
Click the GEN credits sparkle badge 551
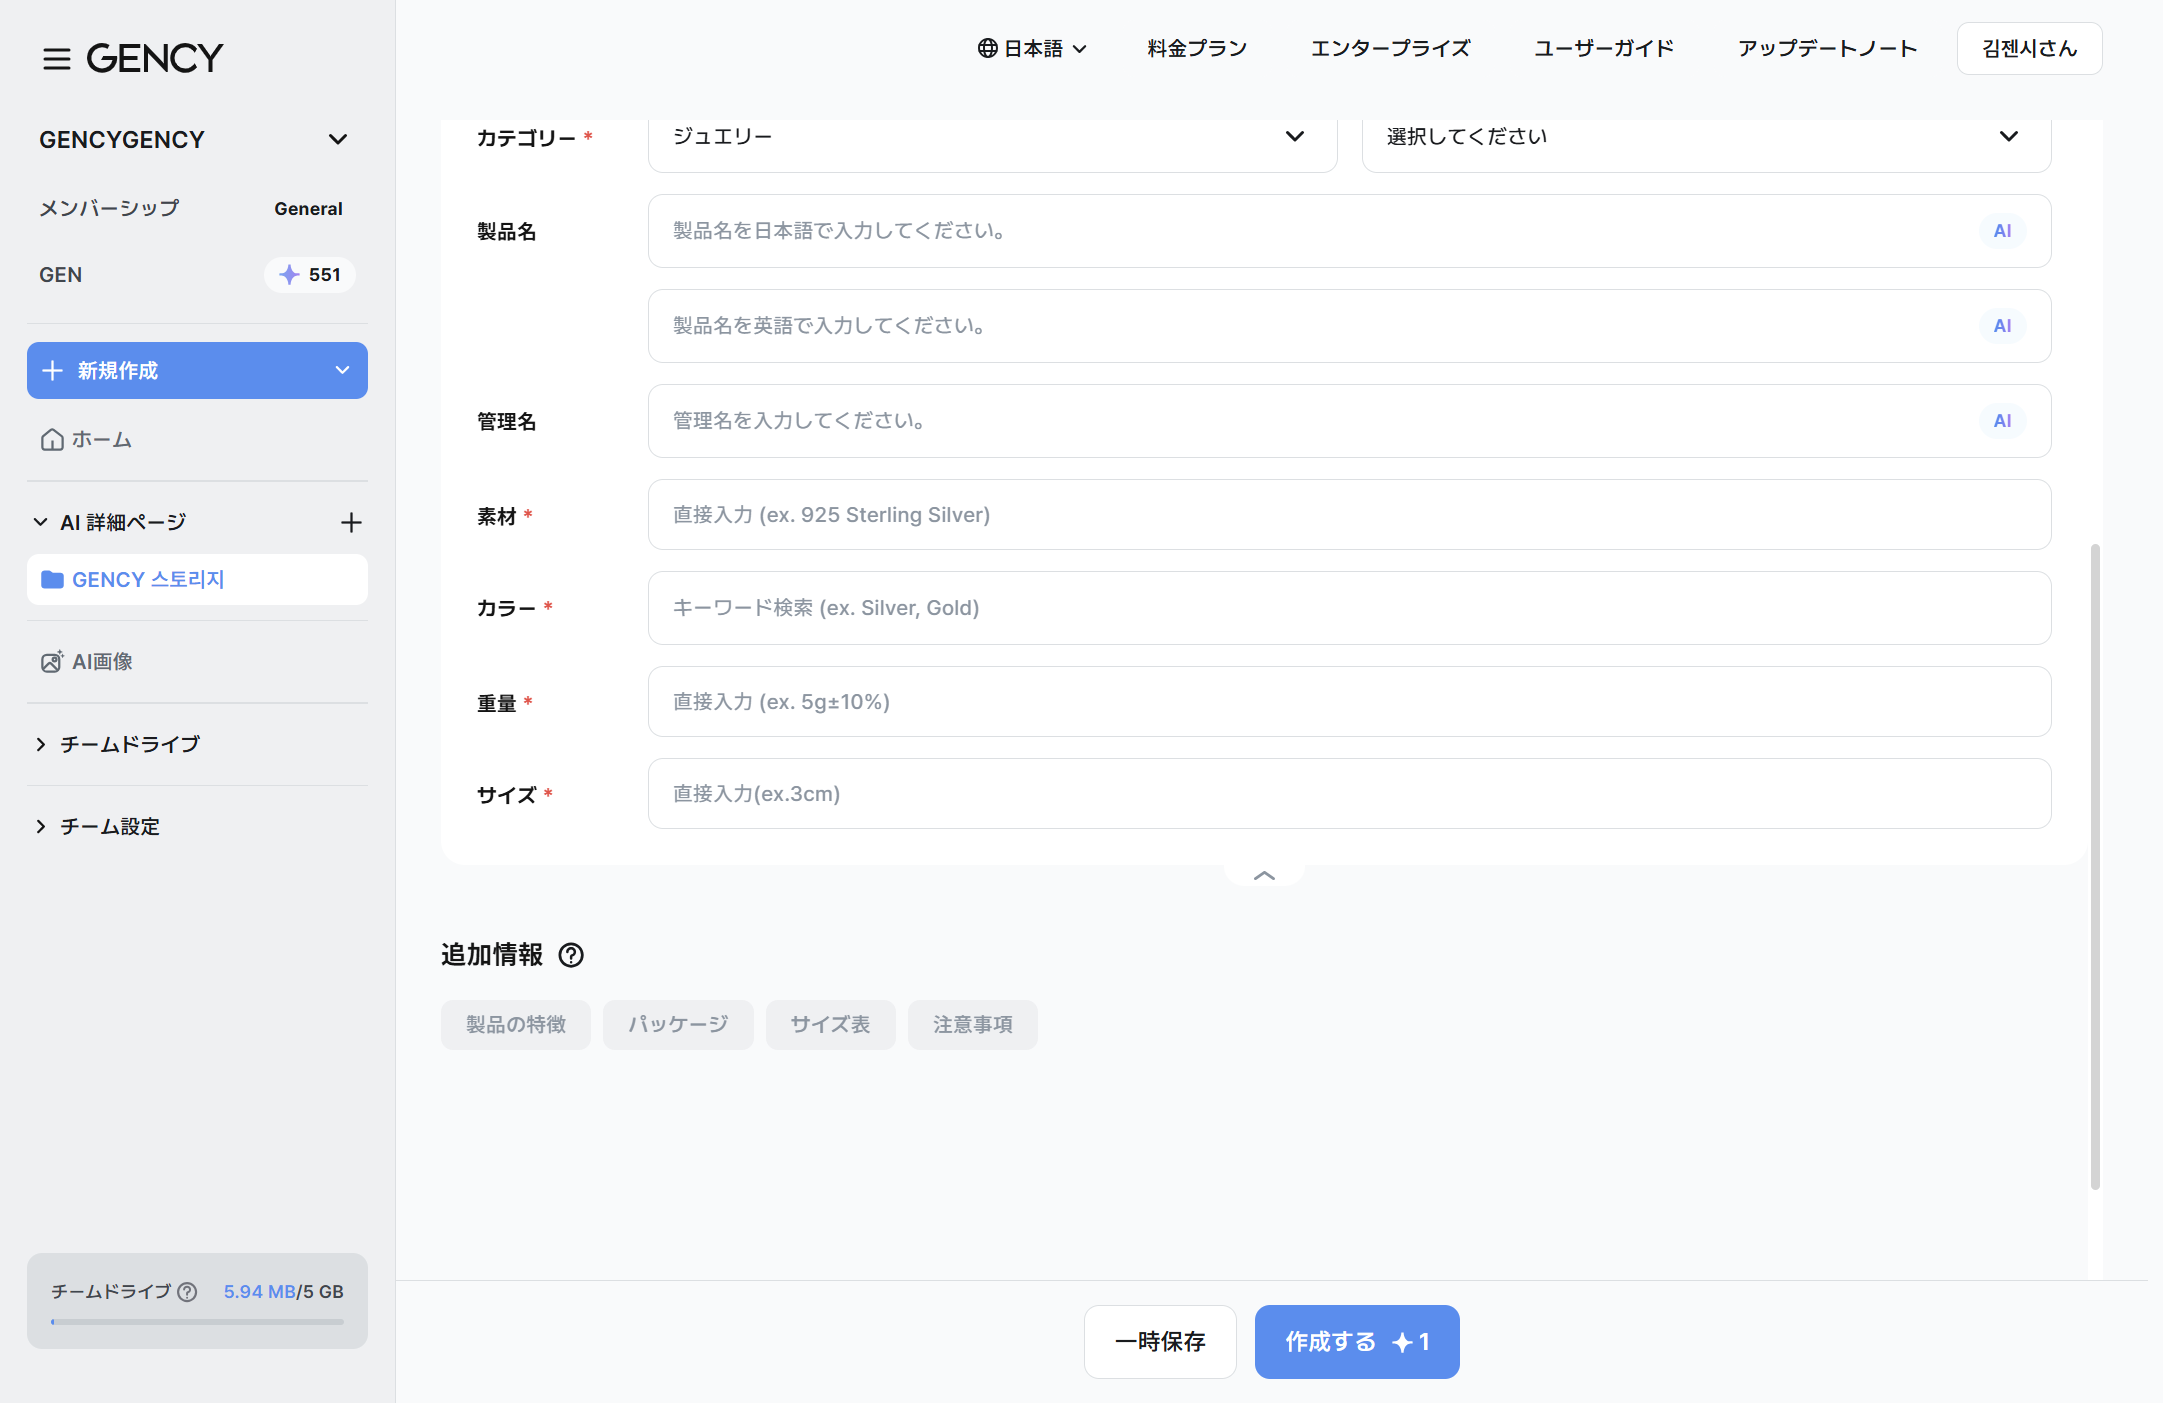pos(310,275)
